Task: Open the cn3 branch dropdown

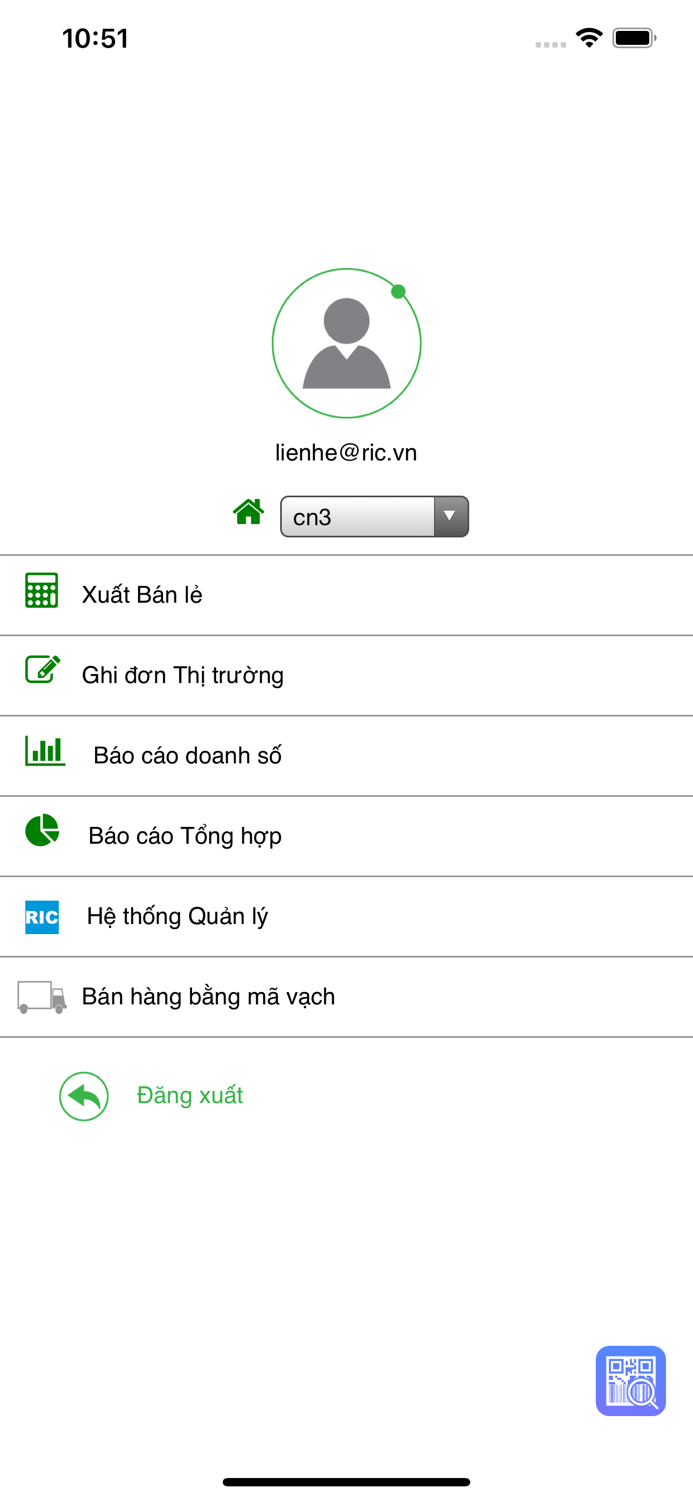Action: click(x=358, y=517)
